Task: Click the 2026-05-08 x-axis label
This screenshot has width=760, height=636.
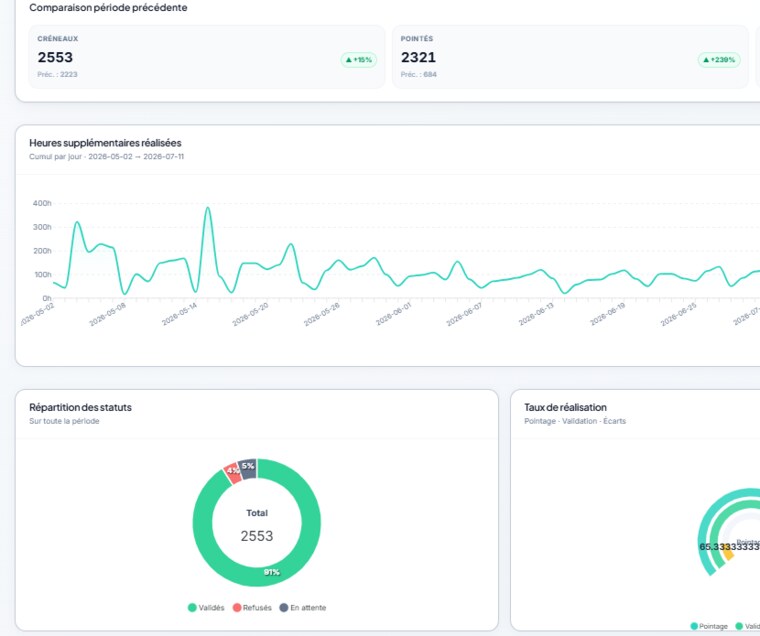Action: [108, 314]
